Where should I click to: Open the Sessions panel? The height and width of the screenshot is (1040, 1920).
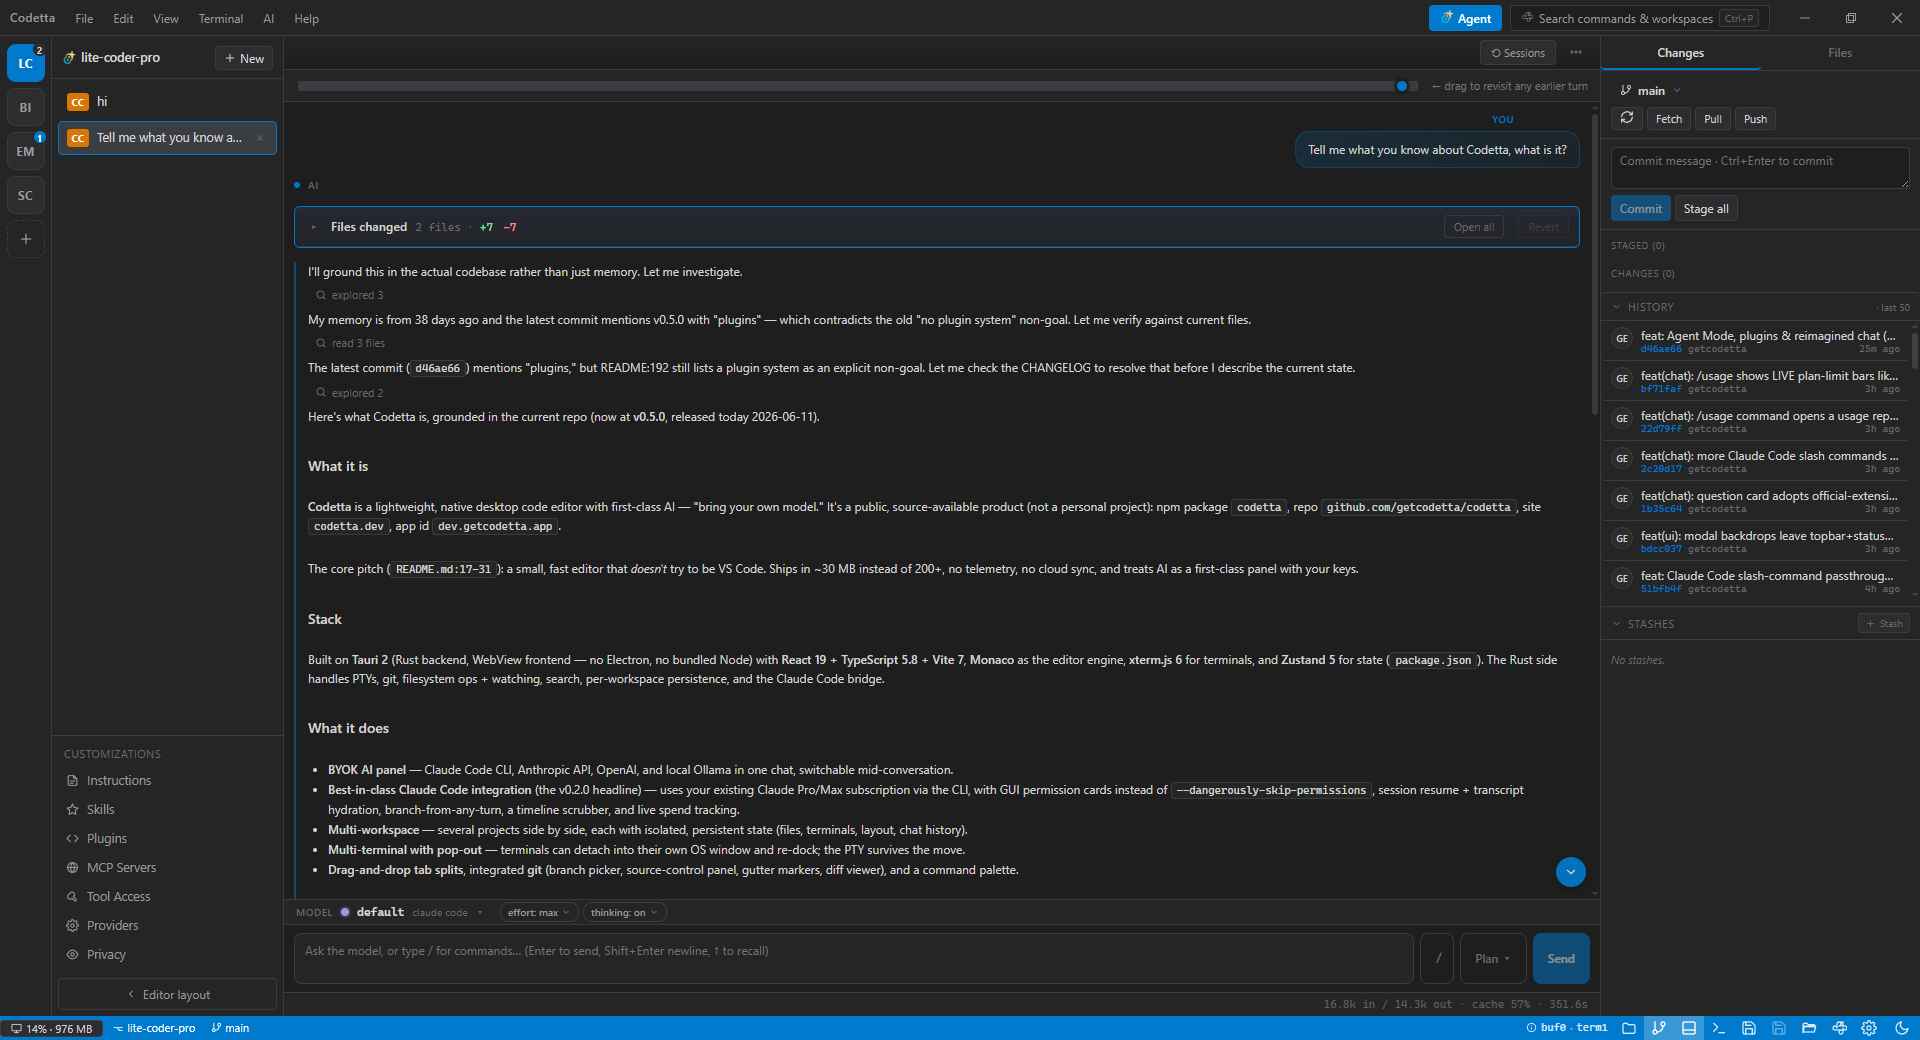1518,53
